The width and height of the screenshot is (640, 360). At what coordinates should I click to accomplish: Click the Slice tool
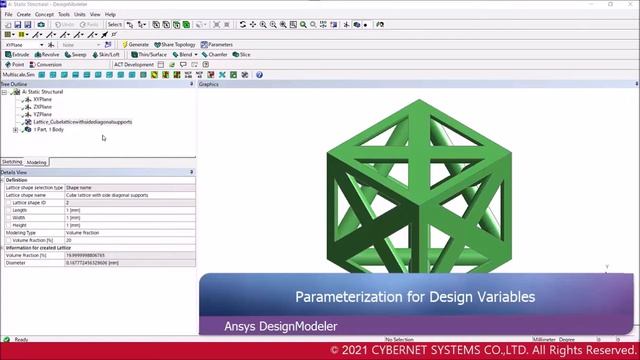click(241, 54)
